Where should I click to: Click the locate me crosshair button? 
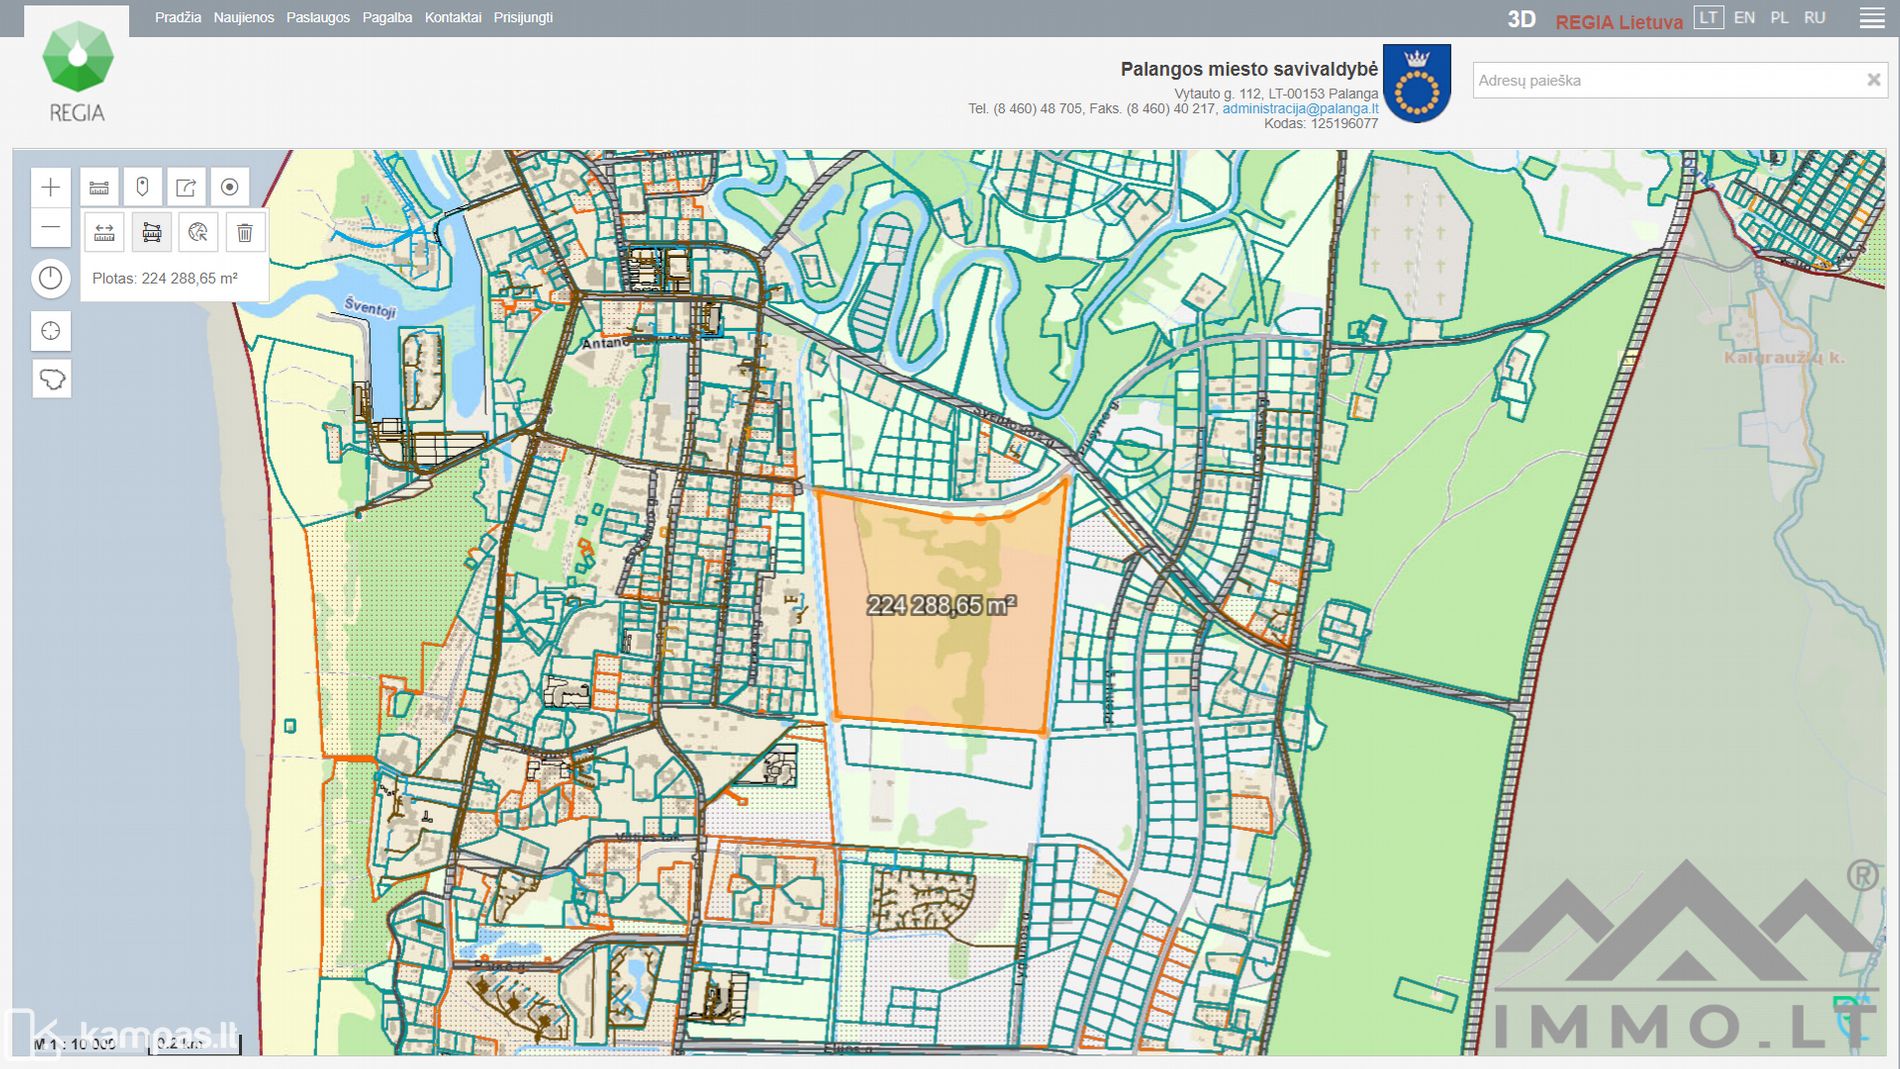click(51, 331)
